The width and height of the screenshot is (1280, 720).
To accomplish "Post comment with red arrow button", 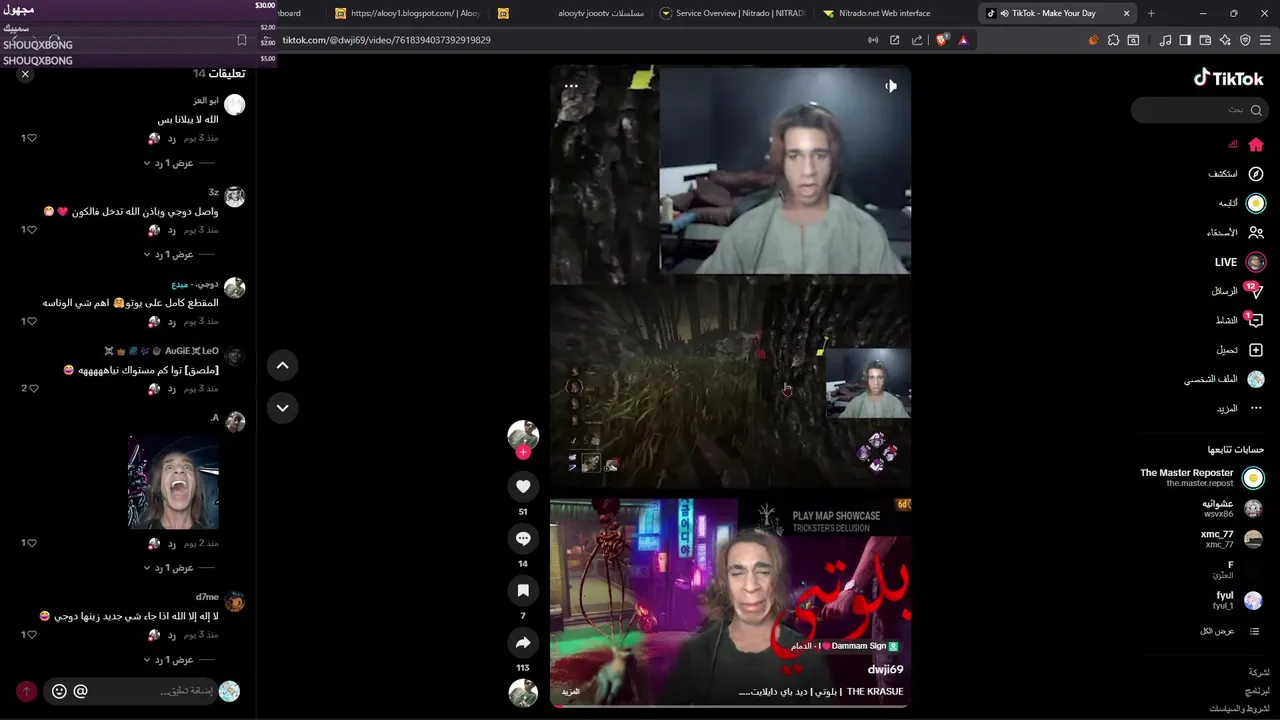I will tap(26, 691).
